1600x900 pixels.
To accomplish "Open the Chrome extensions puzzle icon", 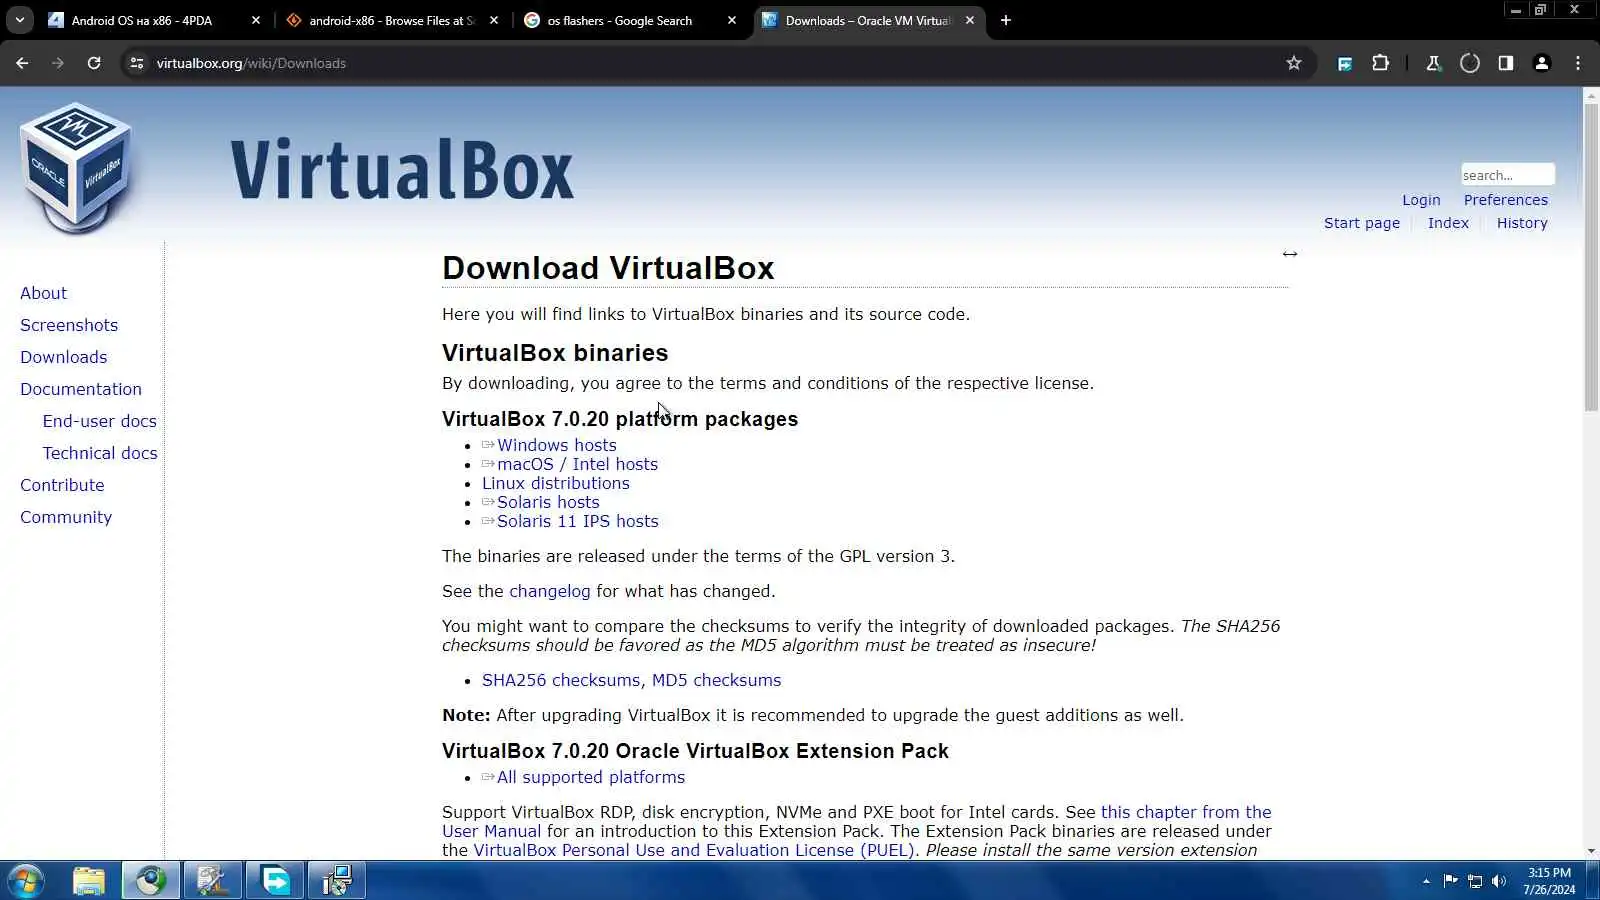I will (x=1381, y=63).
